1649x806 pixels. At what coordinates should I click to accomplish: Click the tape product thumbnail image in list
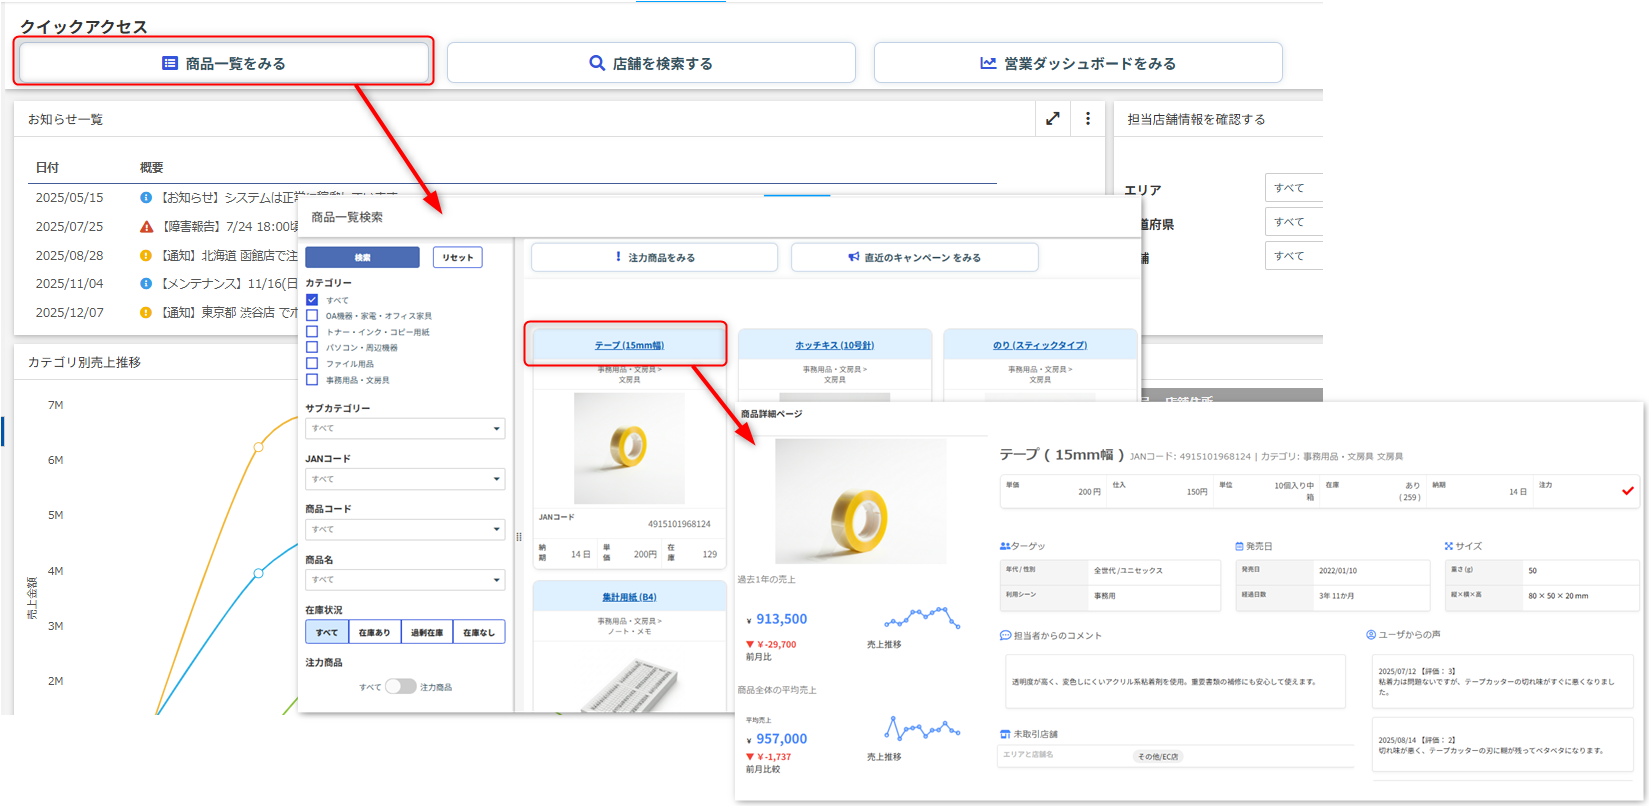629,447
